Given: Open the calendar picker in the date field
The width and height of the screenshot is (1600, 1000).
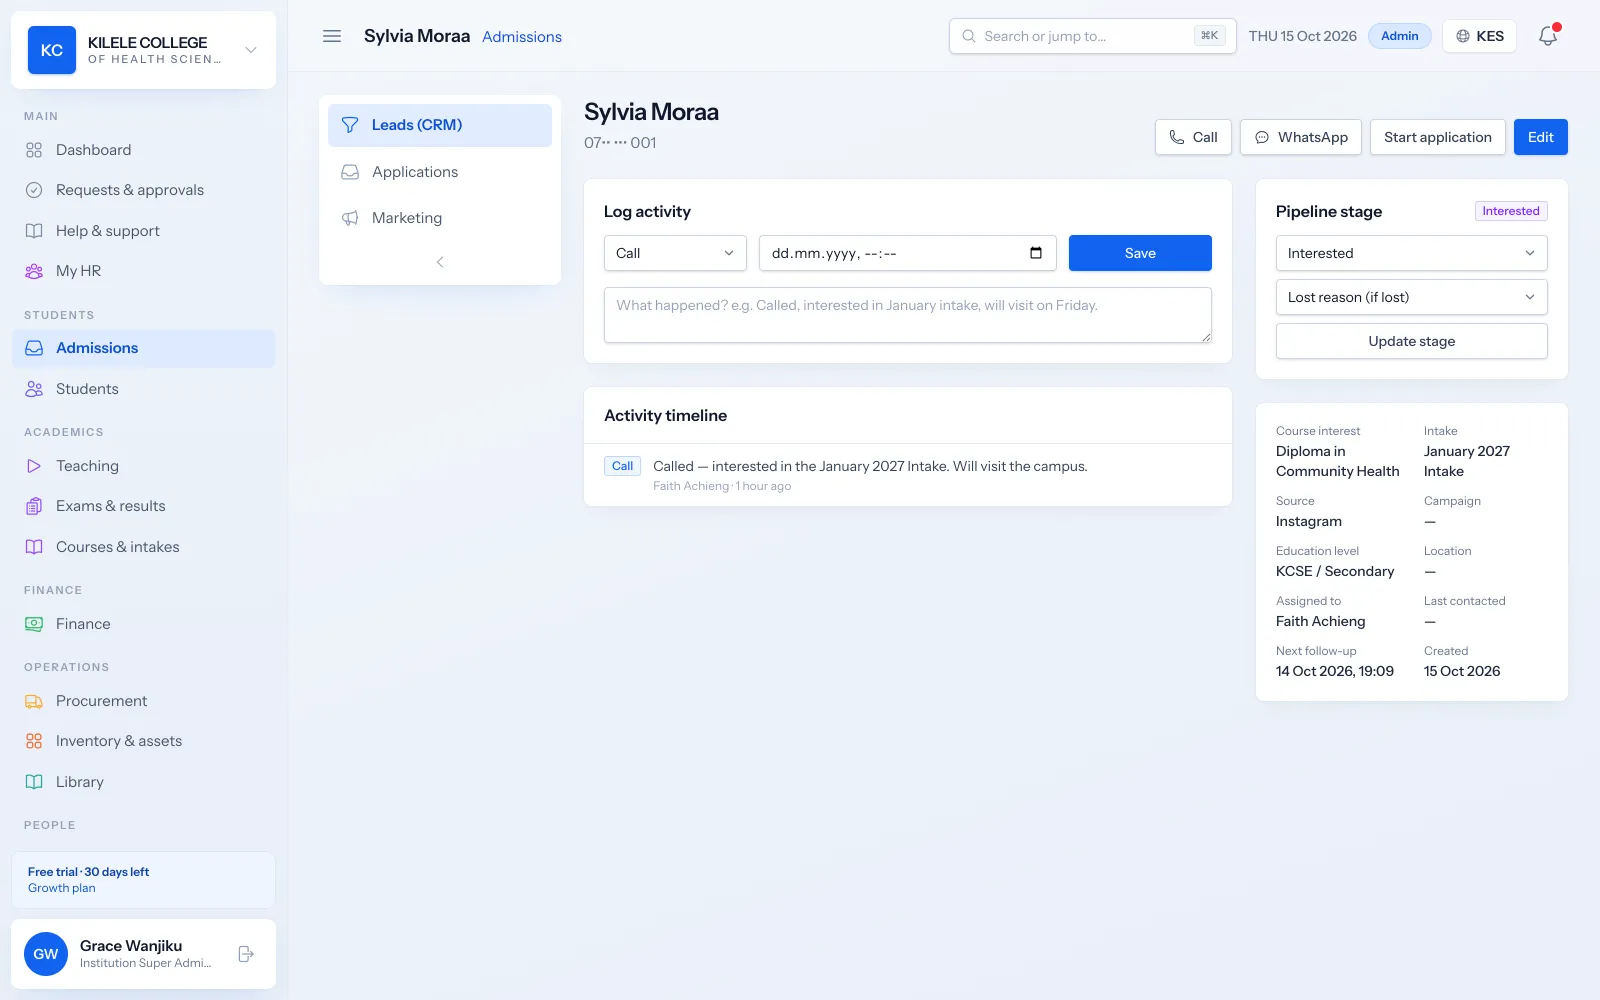Looking at the screenshot, I should tap(1036, 253).
